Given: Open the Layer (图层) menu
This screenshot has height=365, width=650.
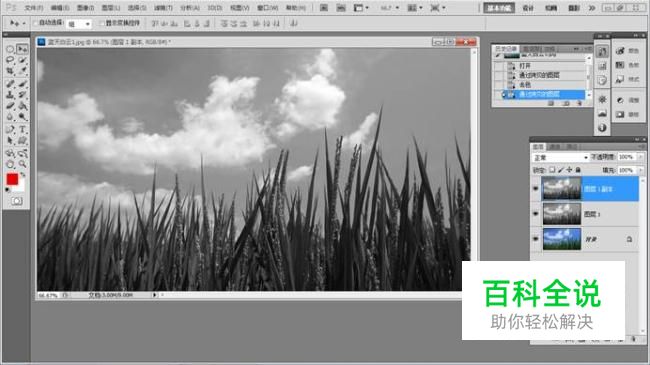Looking at the screenshot, I should click(x=111, y=8).
